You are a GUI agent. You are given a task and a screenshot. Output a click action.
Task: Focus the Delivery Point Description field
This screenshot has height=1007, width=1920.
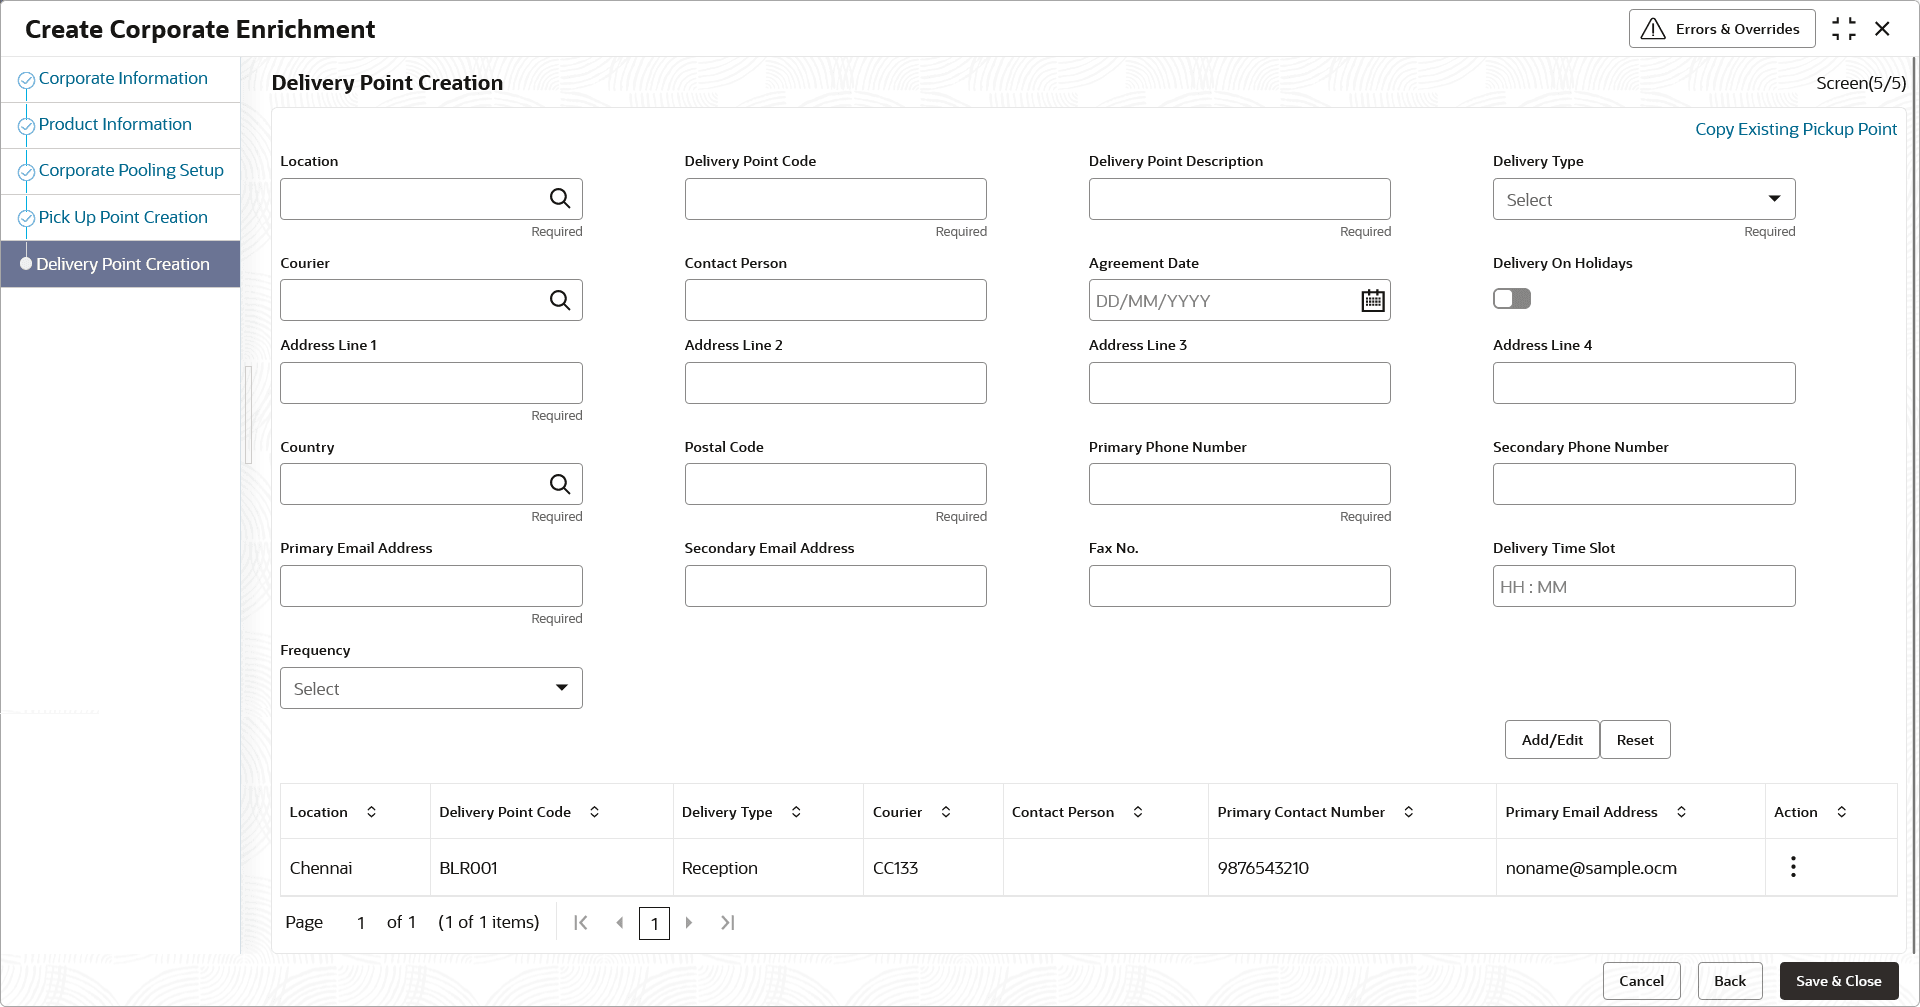point(1239,199)
